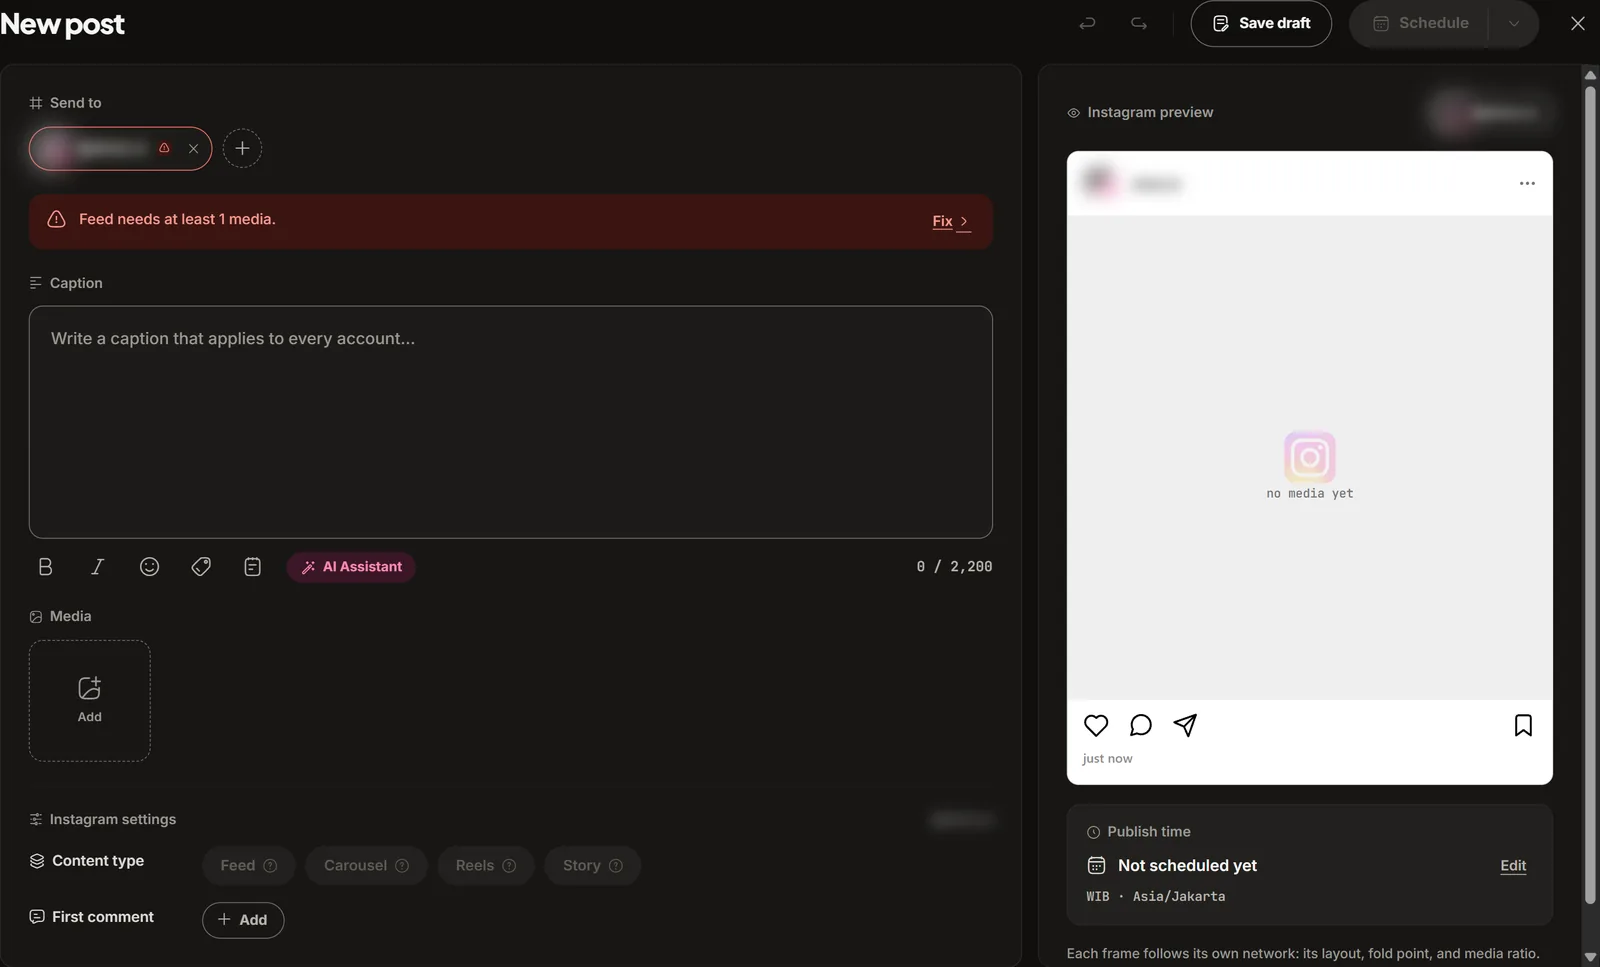The height and width of the screenshot is (967, 1600).
Task: Click the scrollbar down arrow
Action: (x=1590, y=957)
